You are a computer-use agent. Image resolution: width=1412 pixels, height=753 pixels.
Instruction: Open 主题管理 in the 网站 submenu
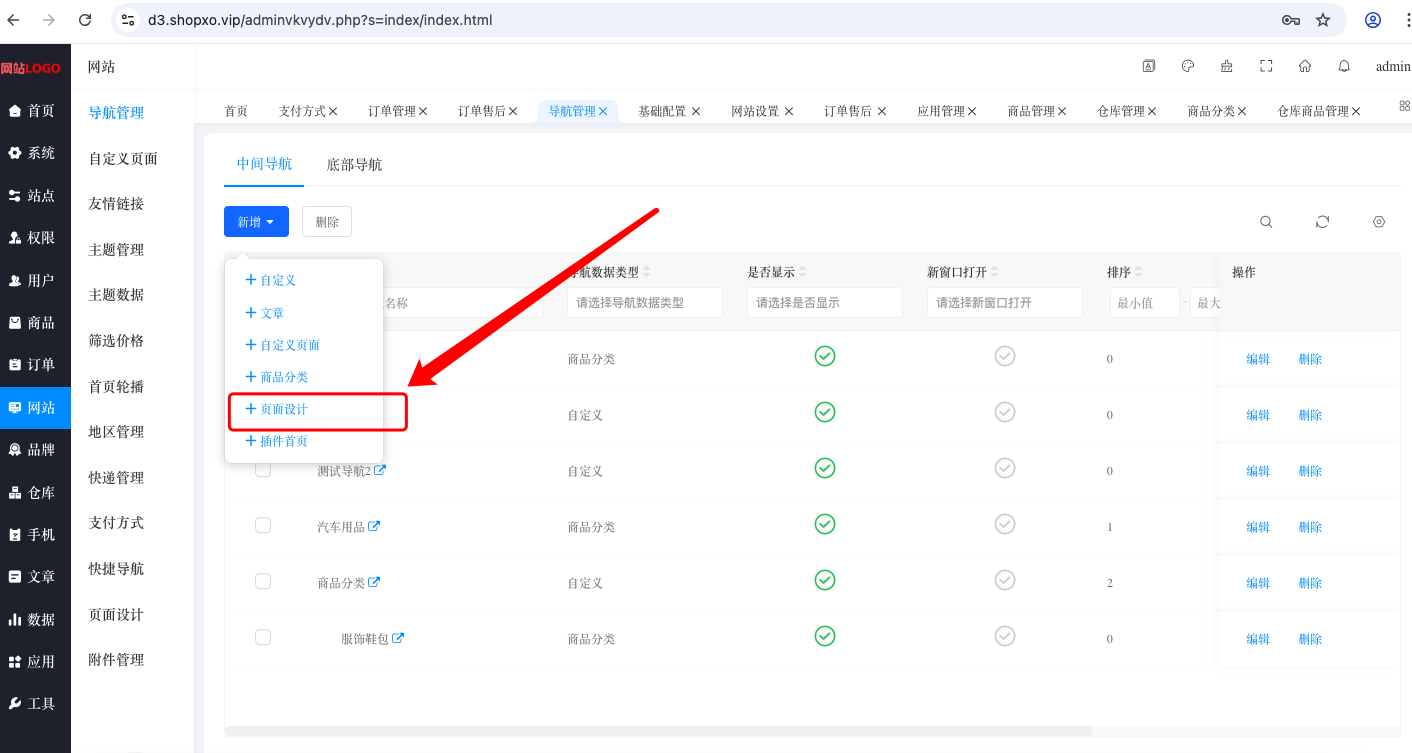pos(116,249)
